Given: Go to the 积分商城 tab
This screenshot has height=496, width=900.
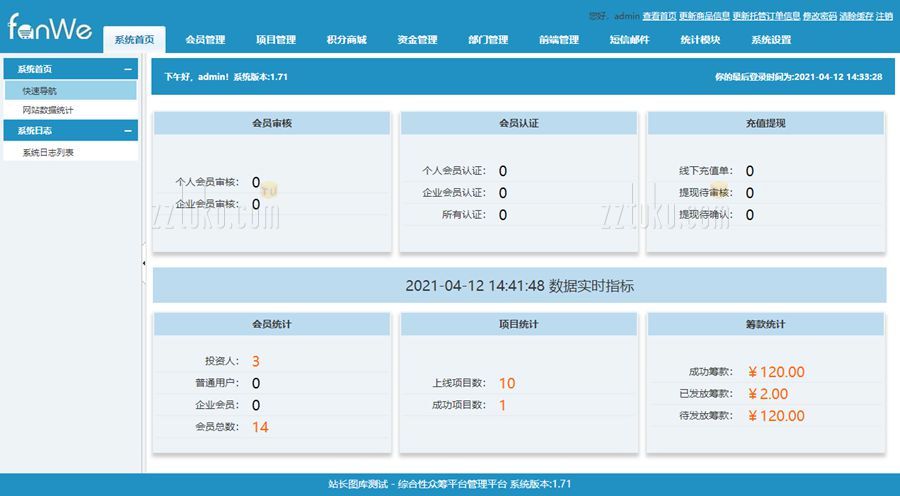Looking at the screenshot, I should point(346,40).
